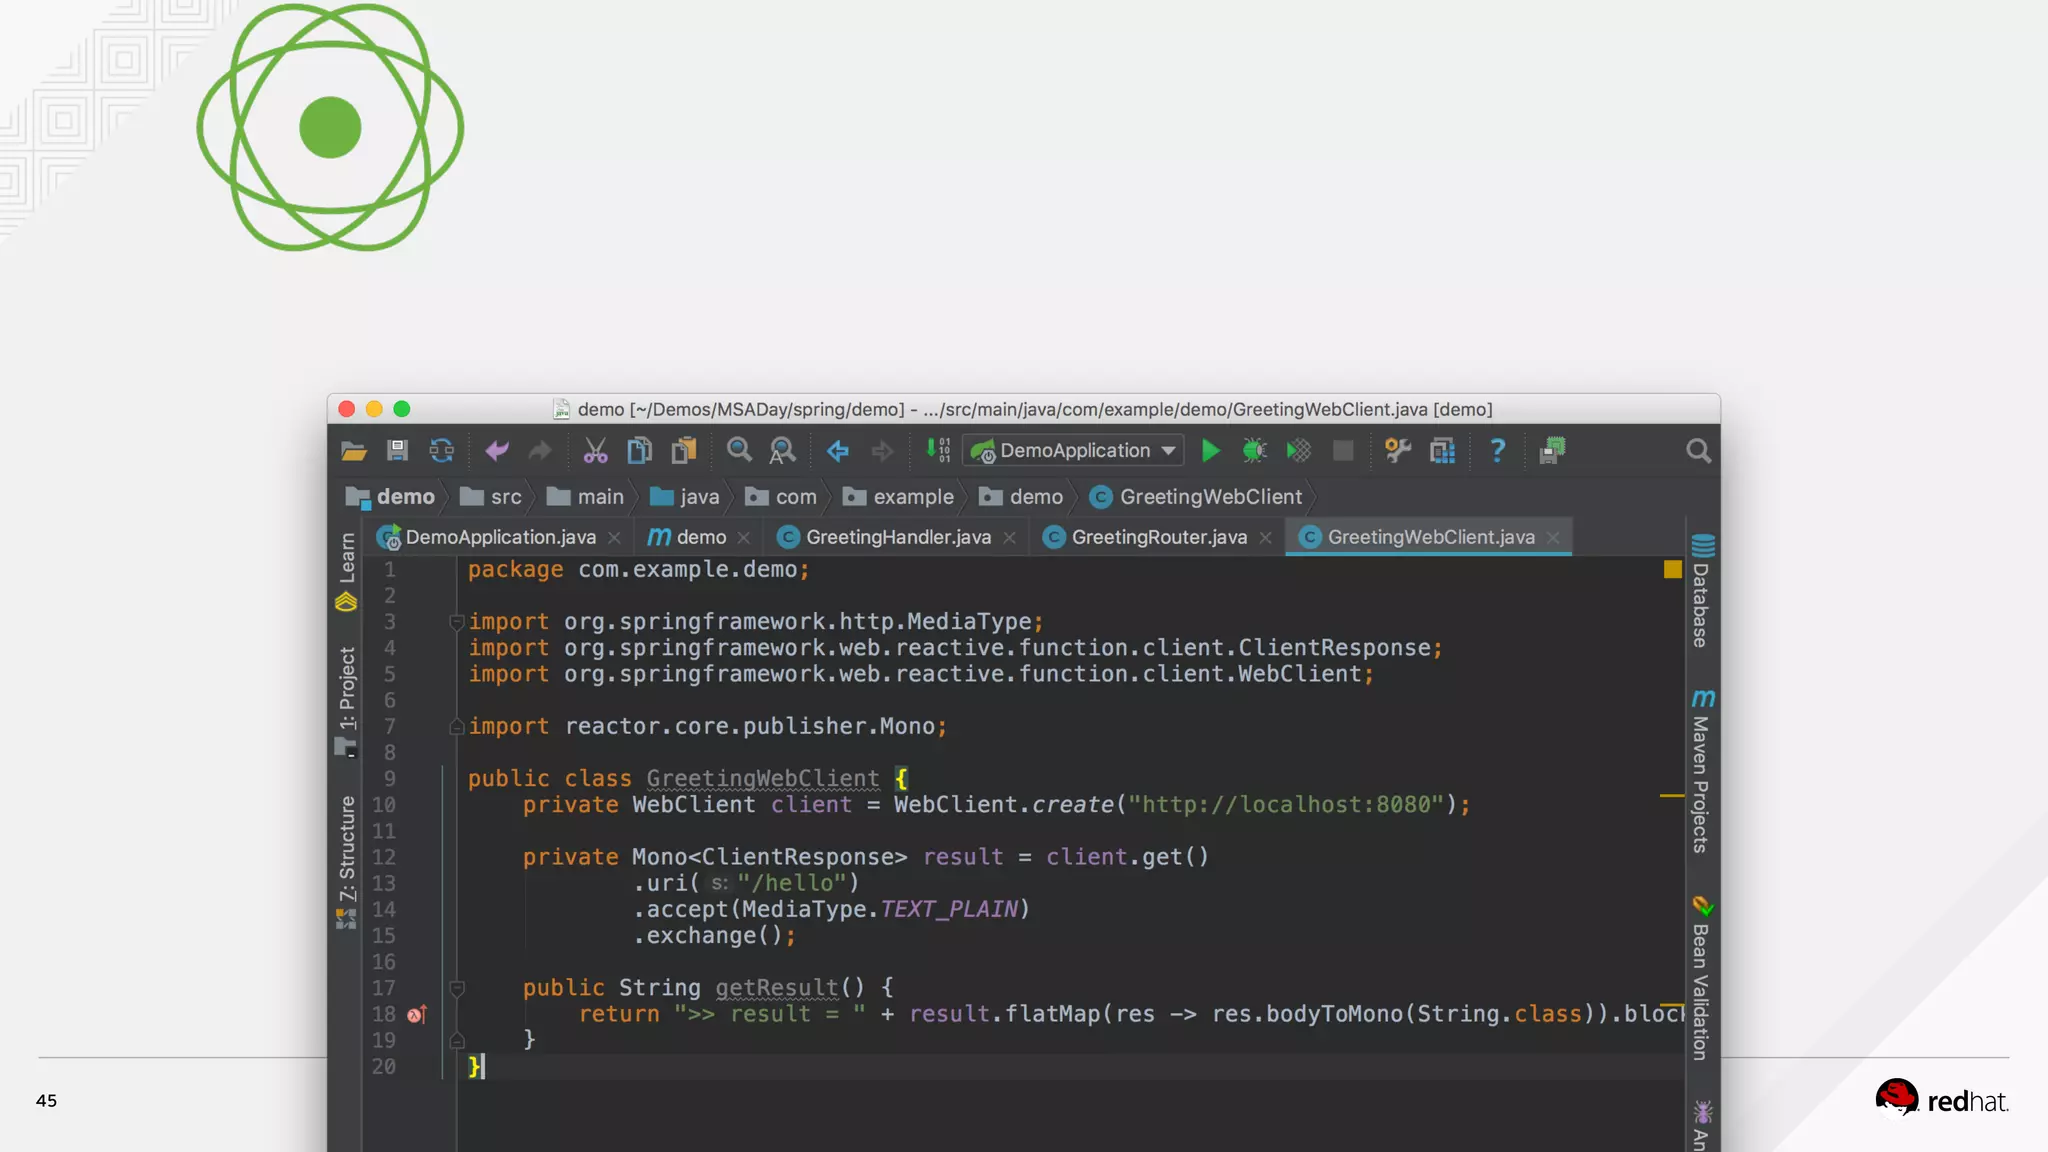Collapse the import block fold marker on line 3
The width and height of the screenshot is (2048, 1152).
456,622
